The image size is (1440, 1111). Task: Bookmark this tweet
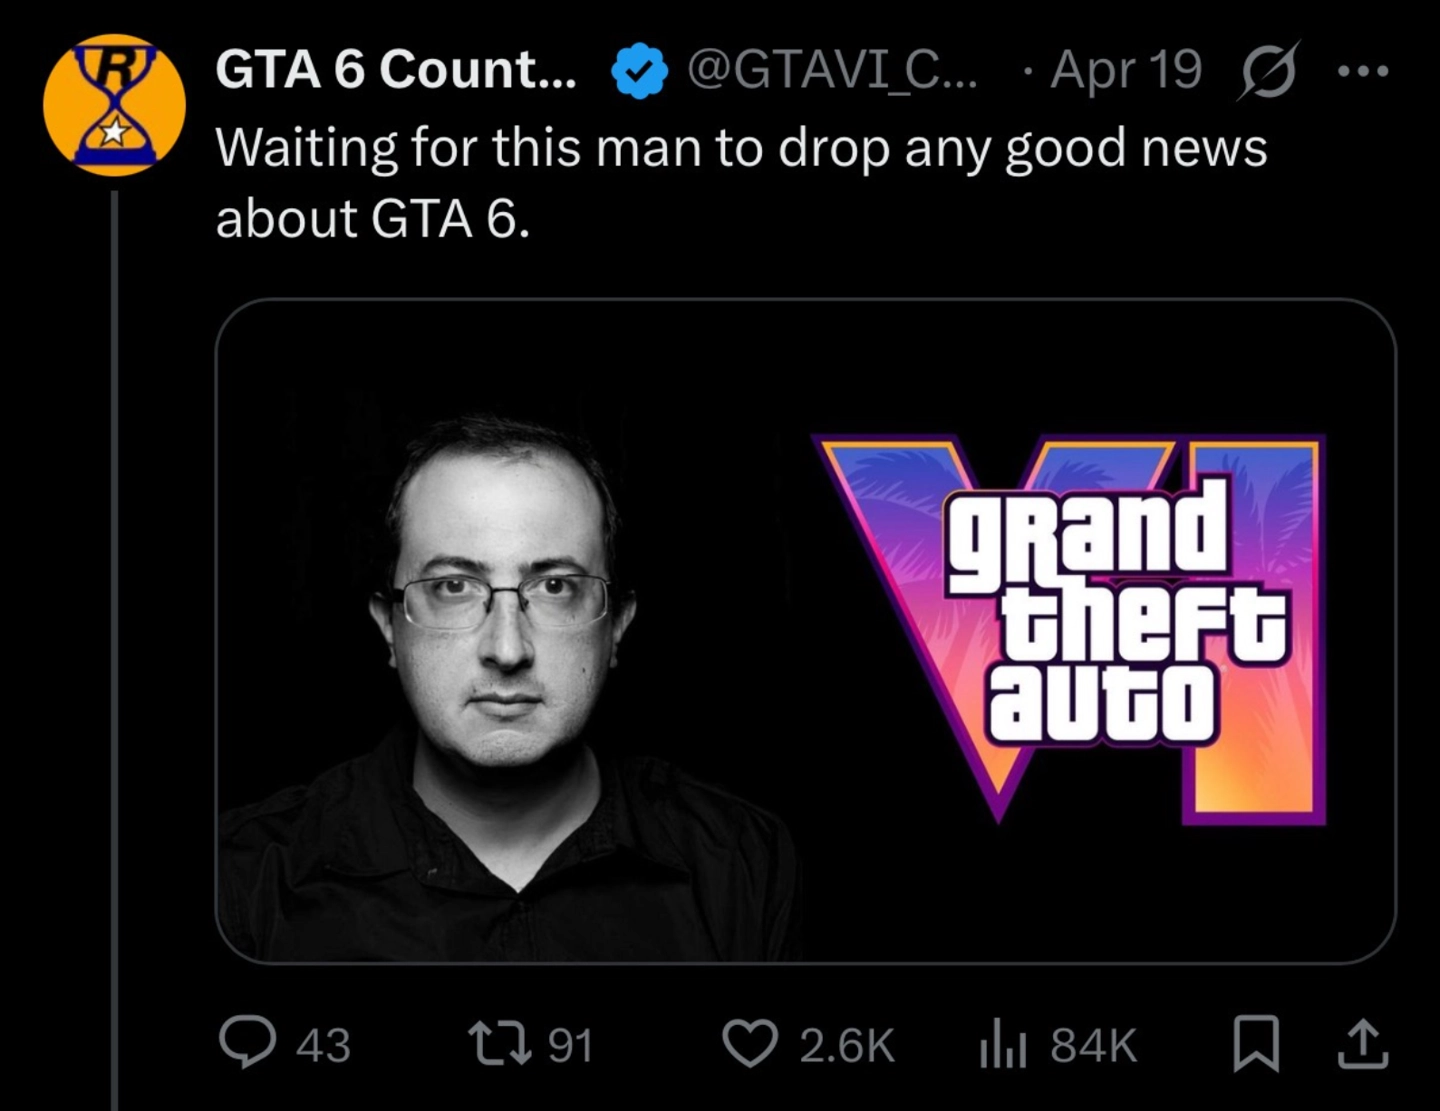tap(1256, 1044)
